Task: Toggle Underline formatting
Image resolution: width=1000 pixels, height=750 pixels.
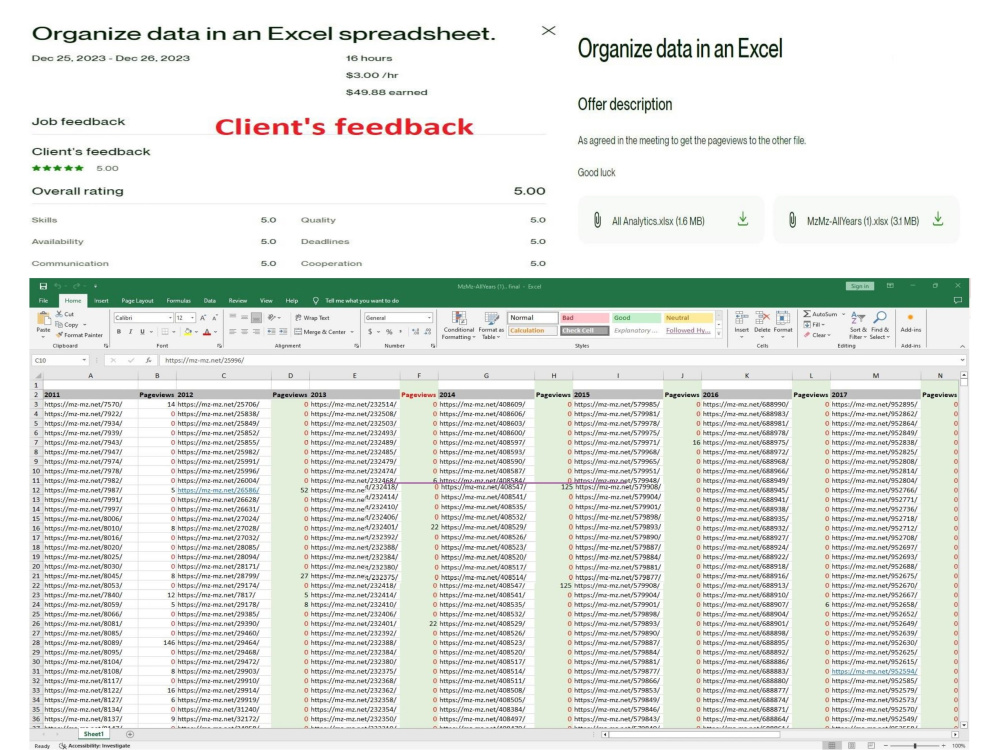Action: coord(142,332)
